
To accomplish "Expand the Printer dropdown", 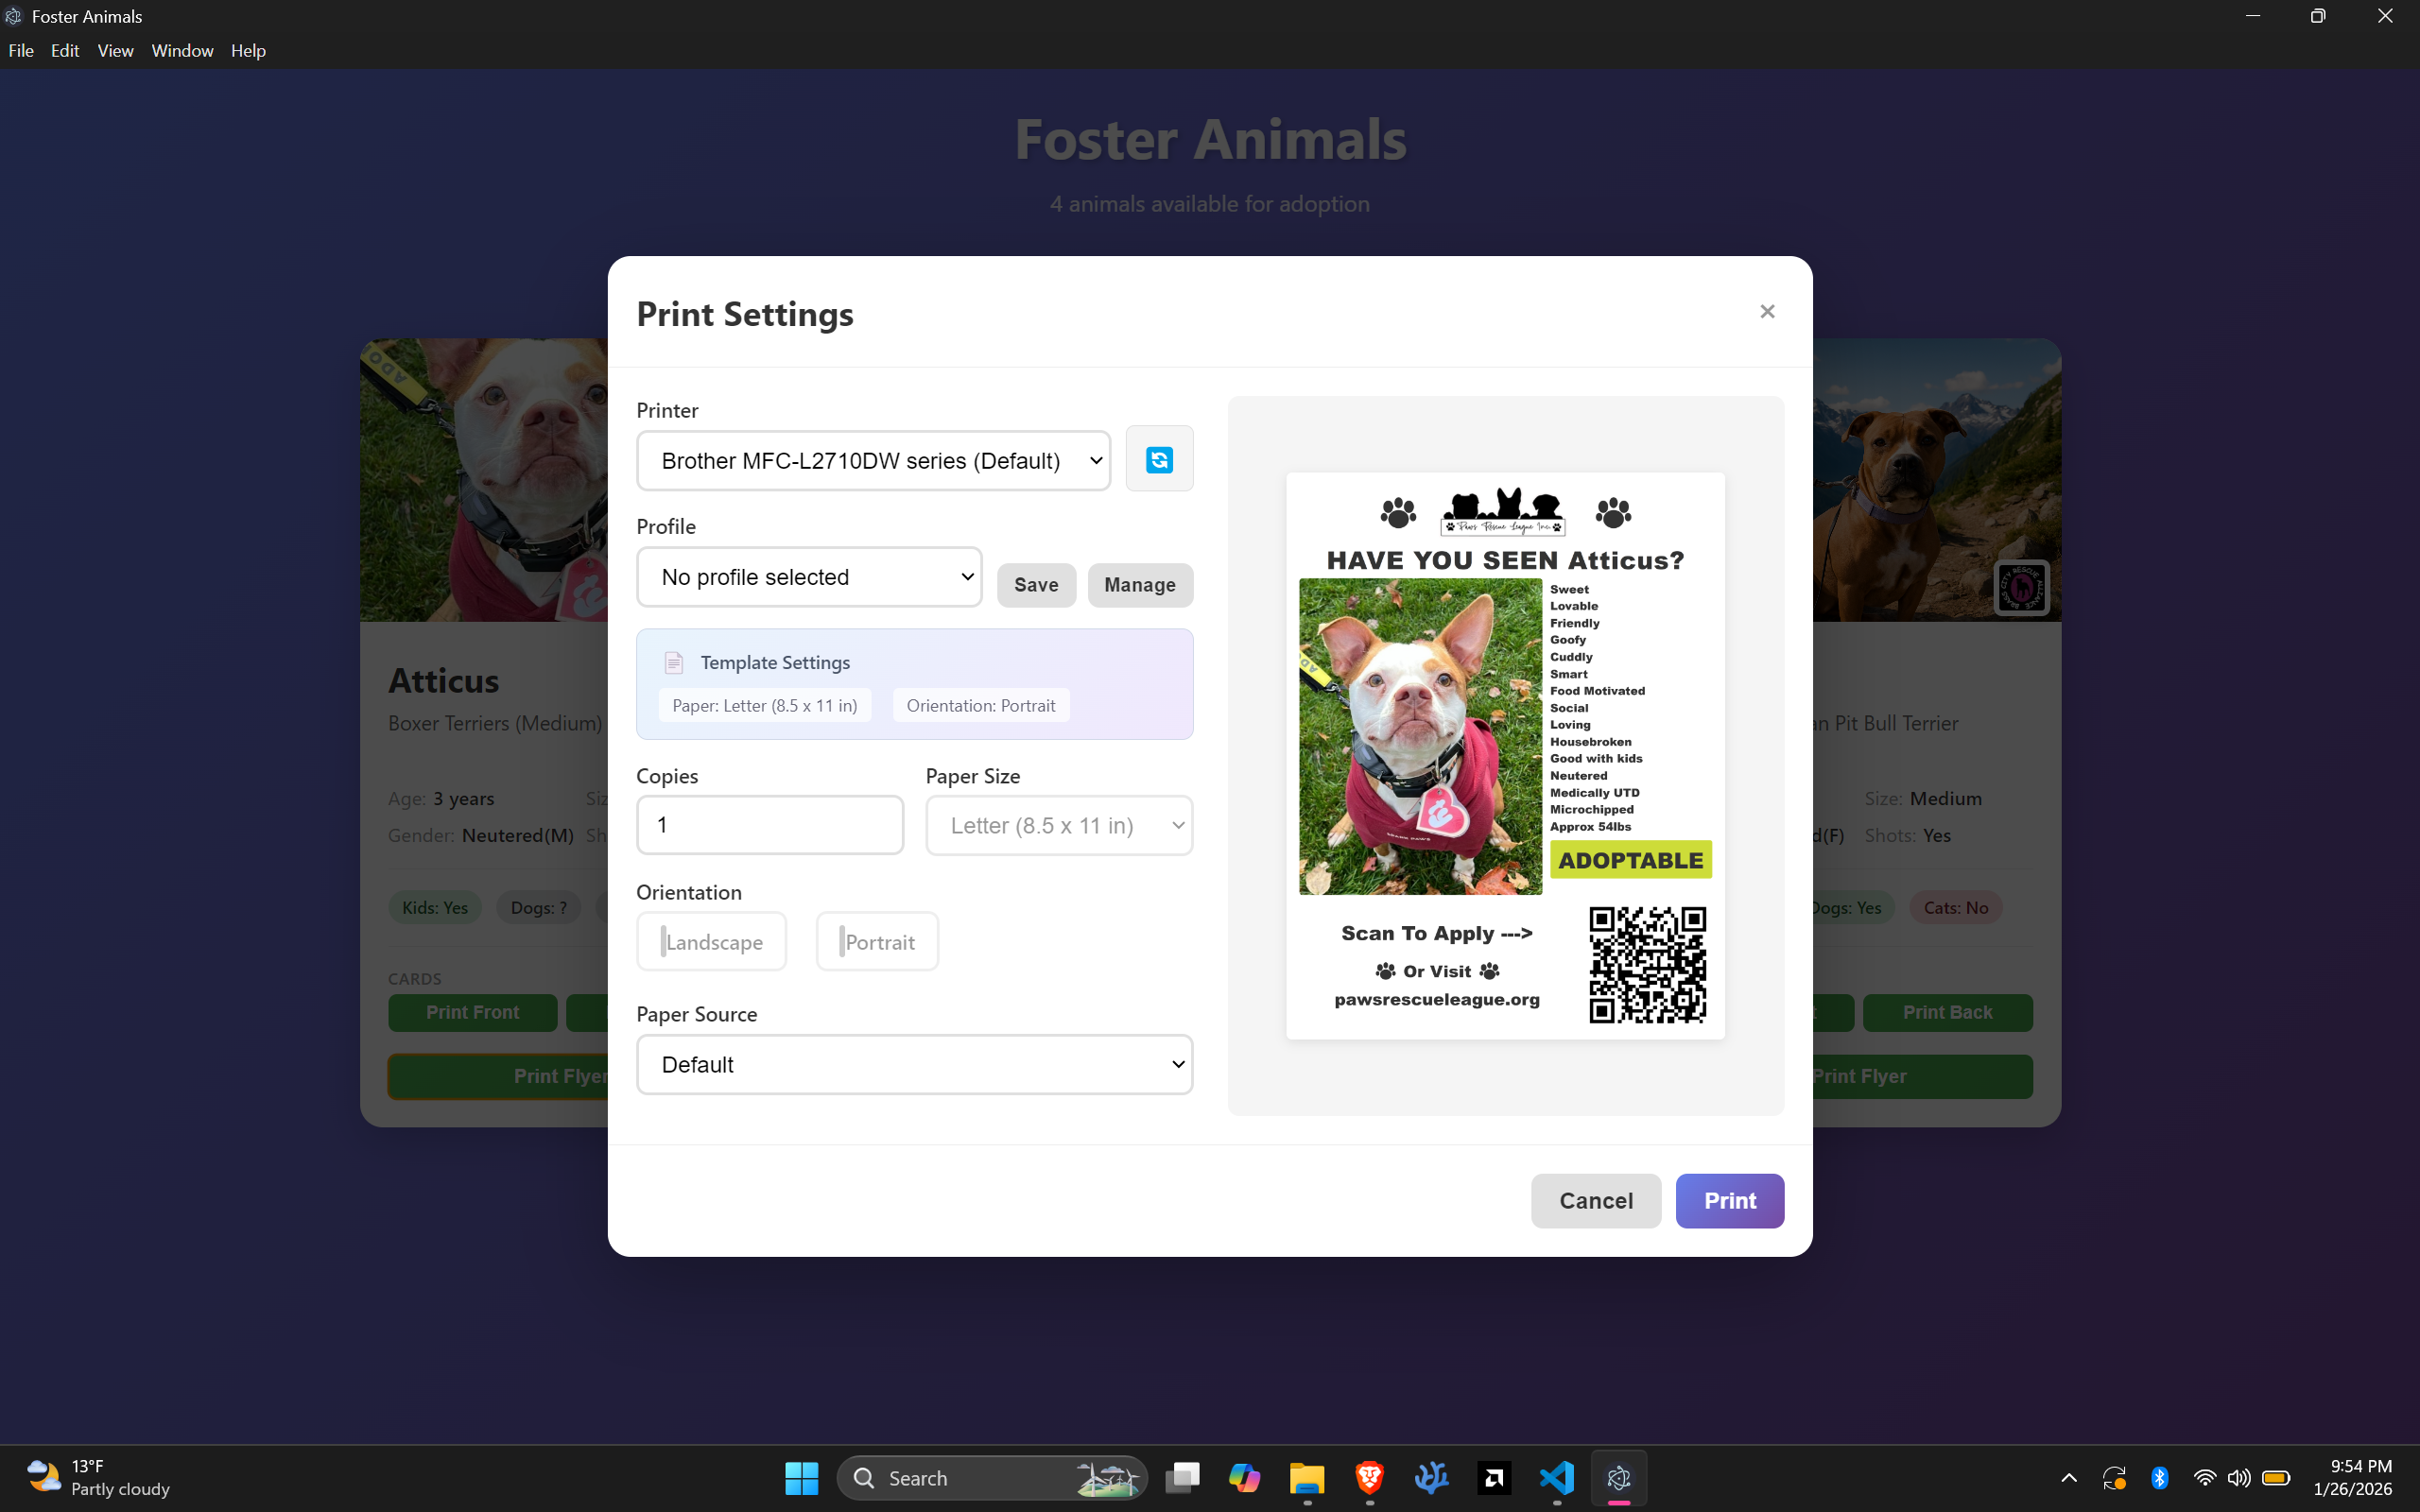I will (x=873, y=461).
